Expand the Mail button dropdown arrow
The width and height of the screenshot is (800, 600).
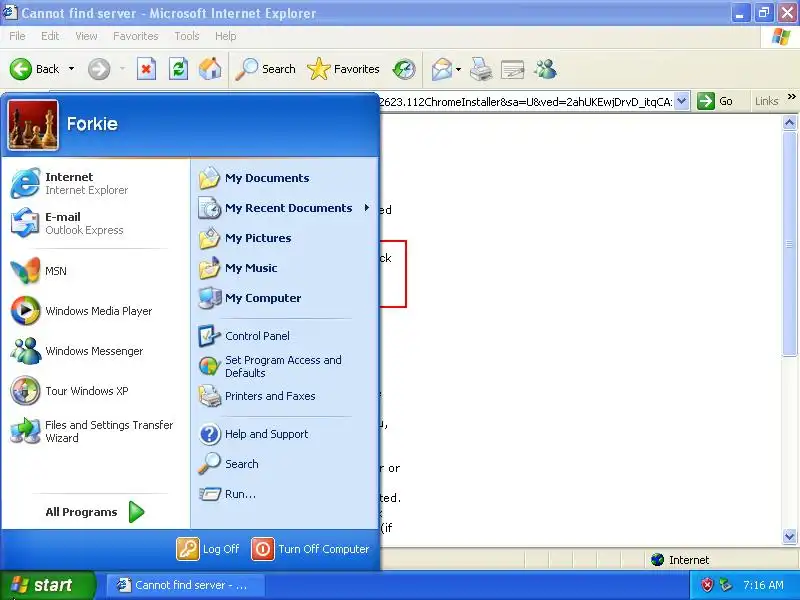(x=458, y=69)
